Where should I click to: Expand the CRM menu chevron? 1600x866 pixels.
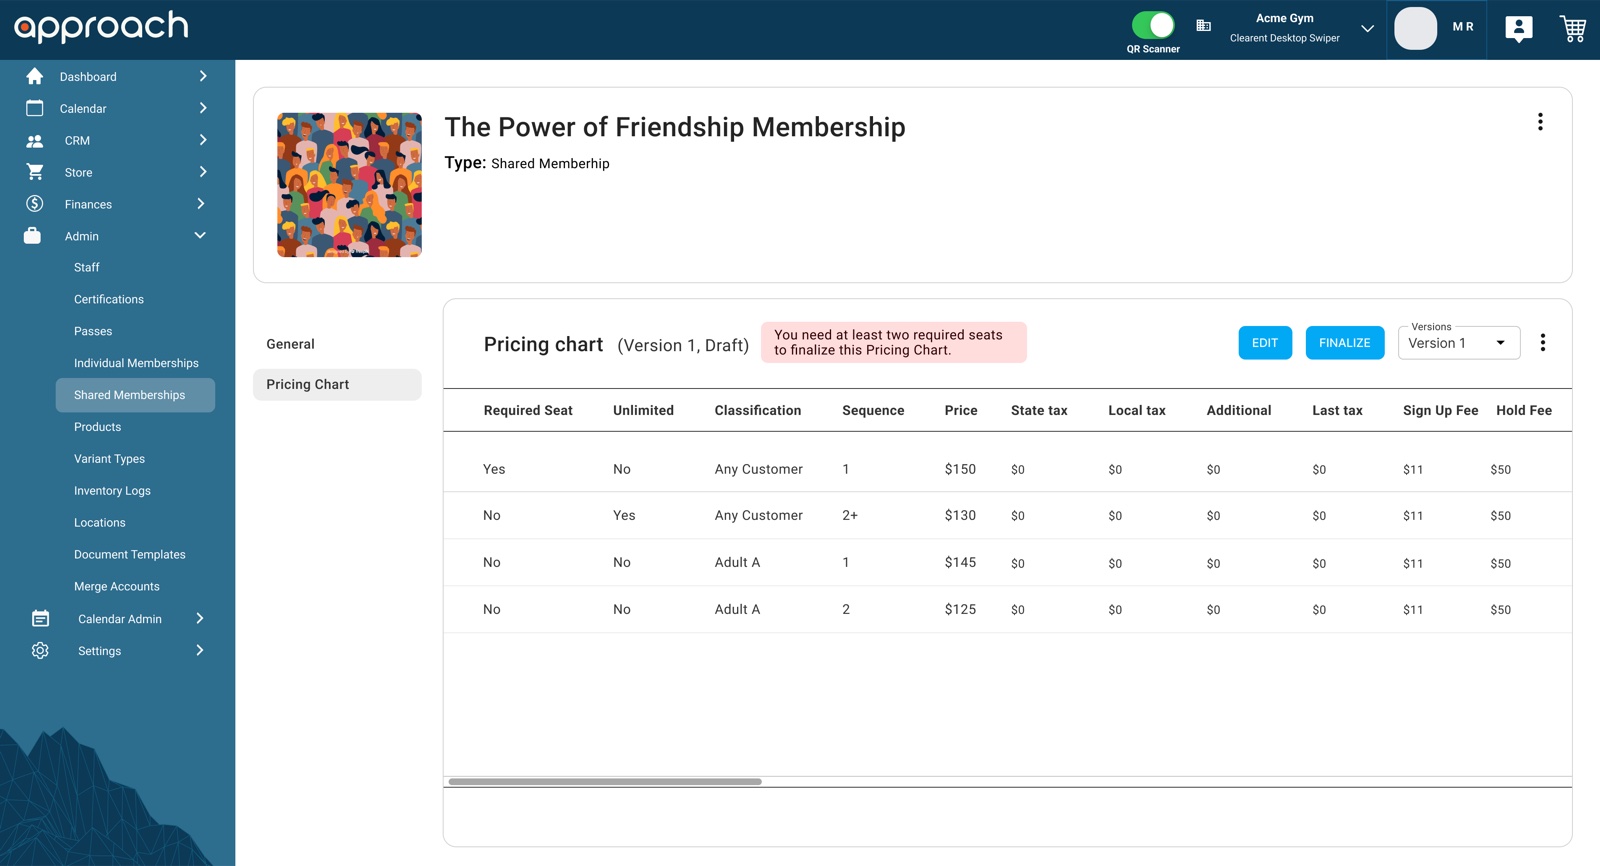click(x=203, y=140)
